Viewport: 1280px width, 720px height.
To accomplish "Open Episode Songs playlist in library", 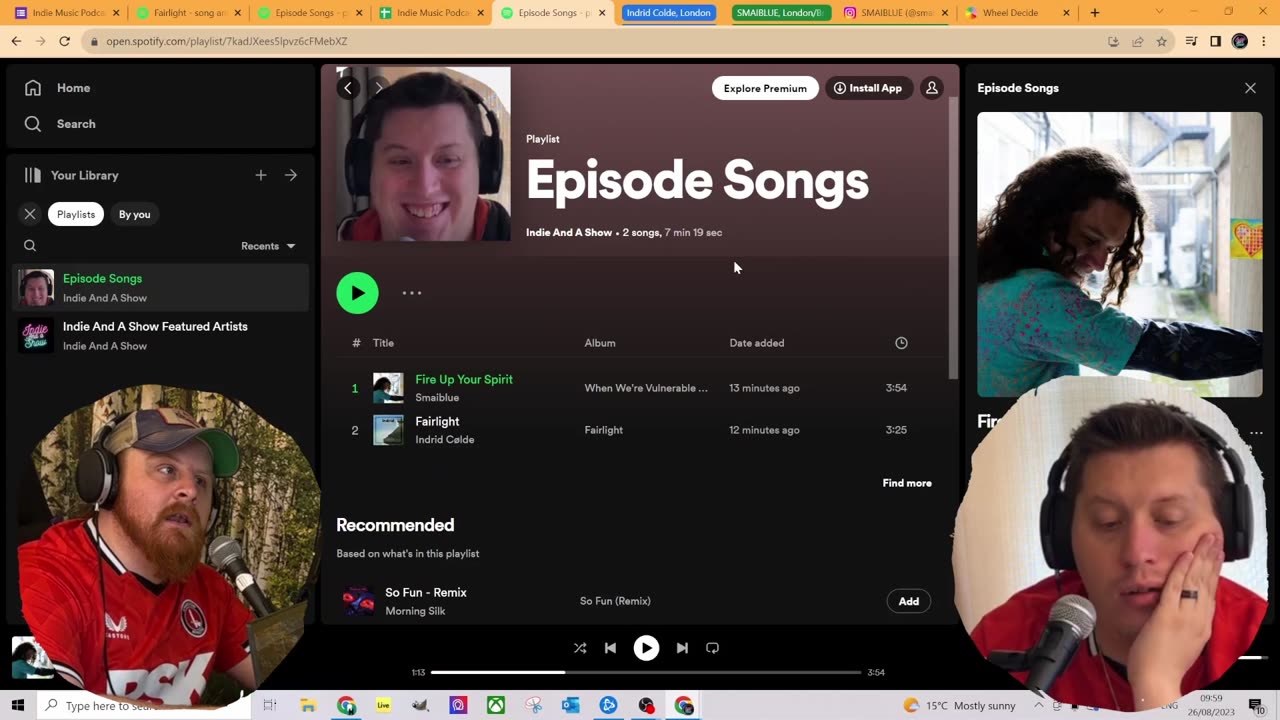I will 161,288.
